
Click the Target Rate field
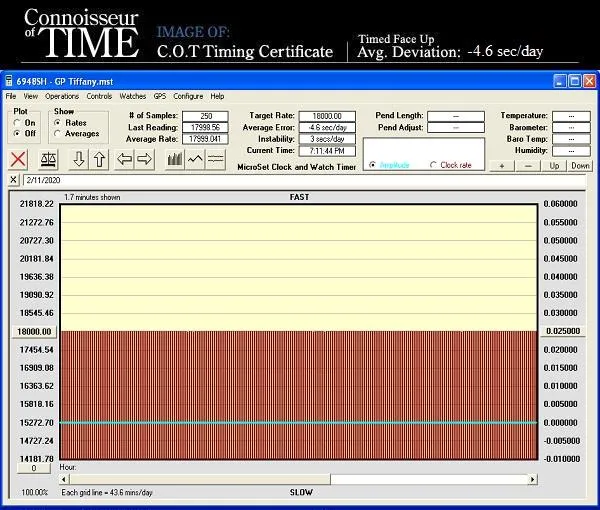(x=327, y=116)
